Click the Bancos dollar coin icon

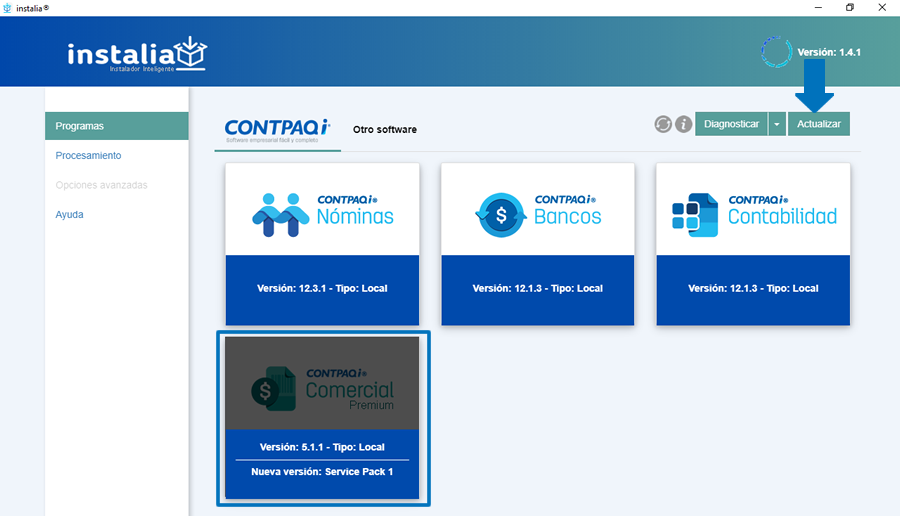[x=501, y=215]
